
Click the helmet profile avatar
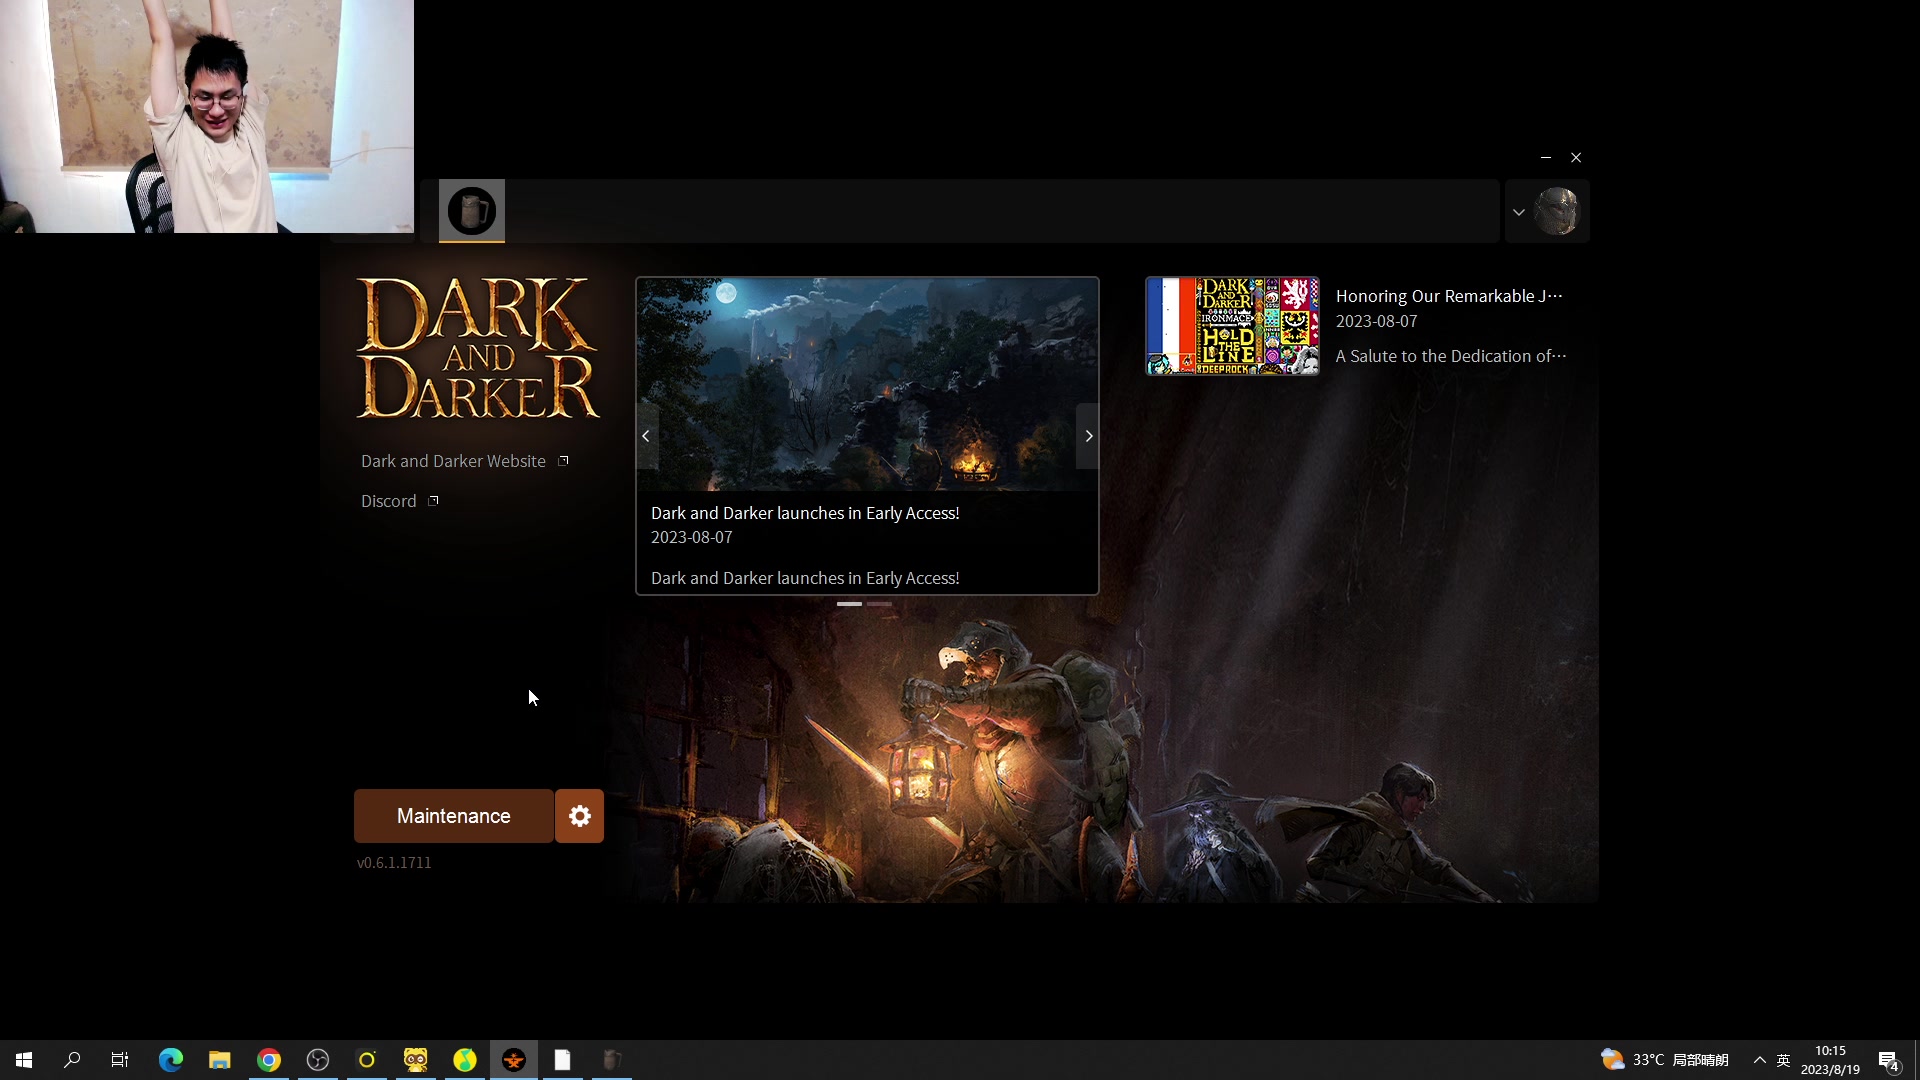pyautogui.click(x=1556, y=211)
